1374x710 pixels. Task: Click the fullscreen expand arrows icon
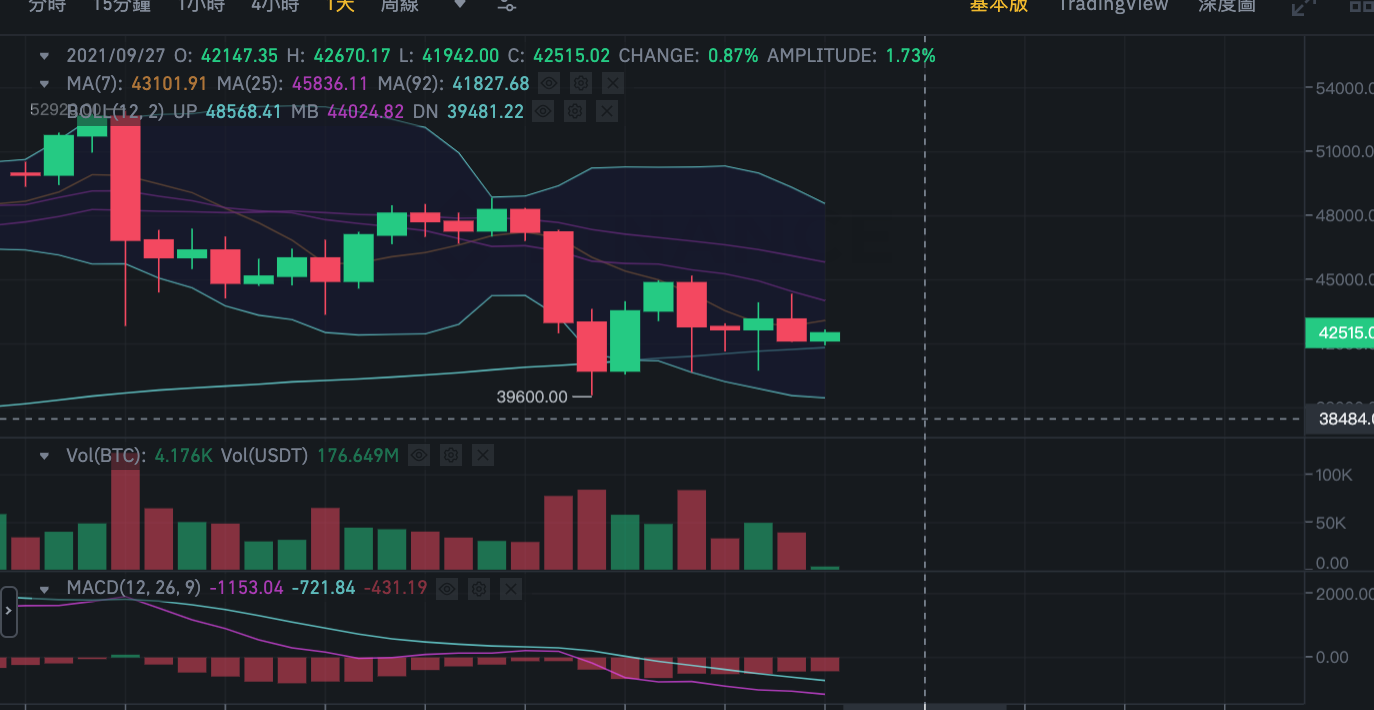[x=1303, y=7]
